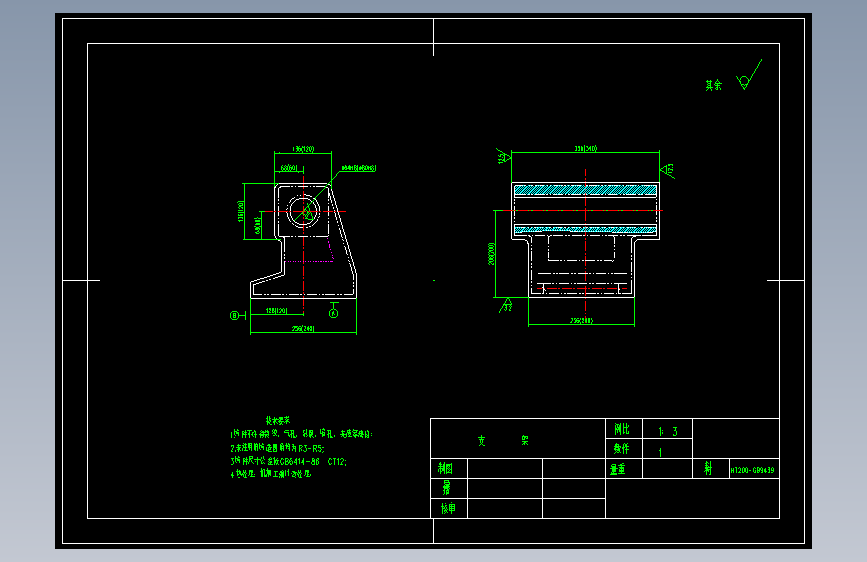Click the 68(60) horizontal dimension in left view
Screen dimensions: 867x562
(289, 168)
